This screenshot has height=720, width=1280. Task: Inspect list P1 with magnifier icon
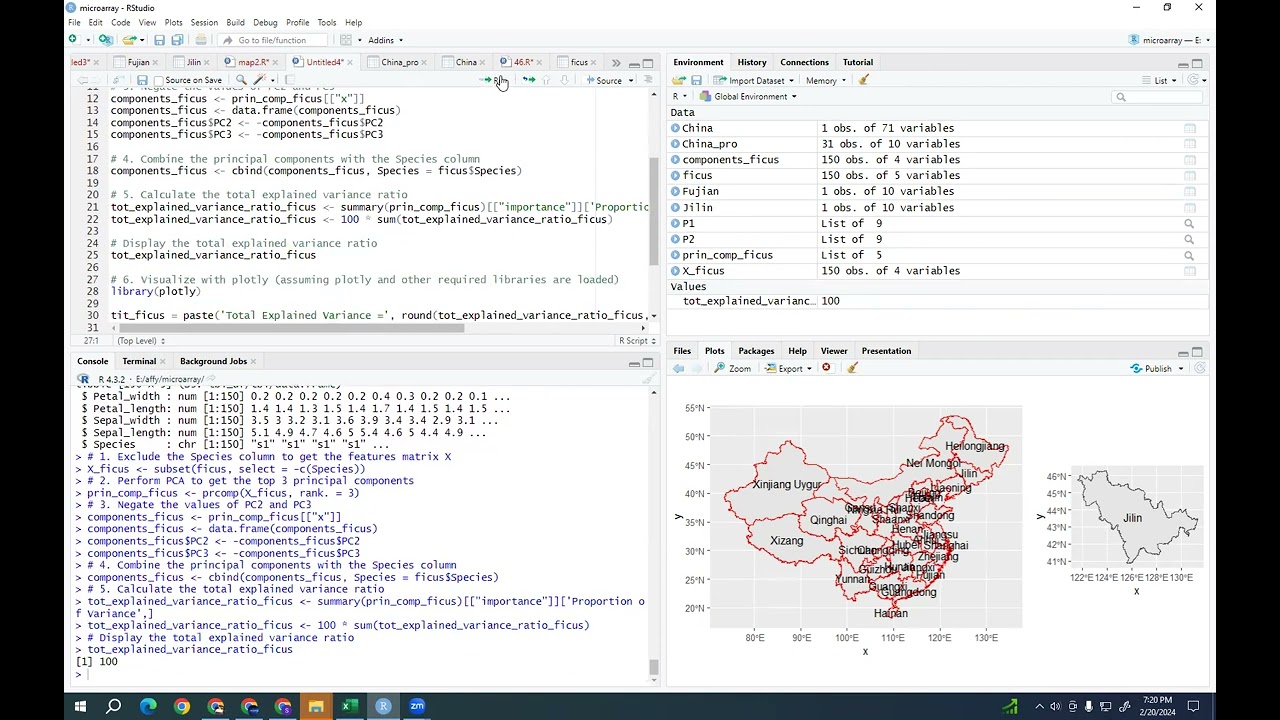[x=1189, y=224]
